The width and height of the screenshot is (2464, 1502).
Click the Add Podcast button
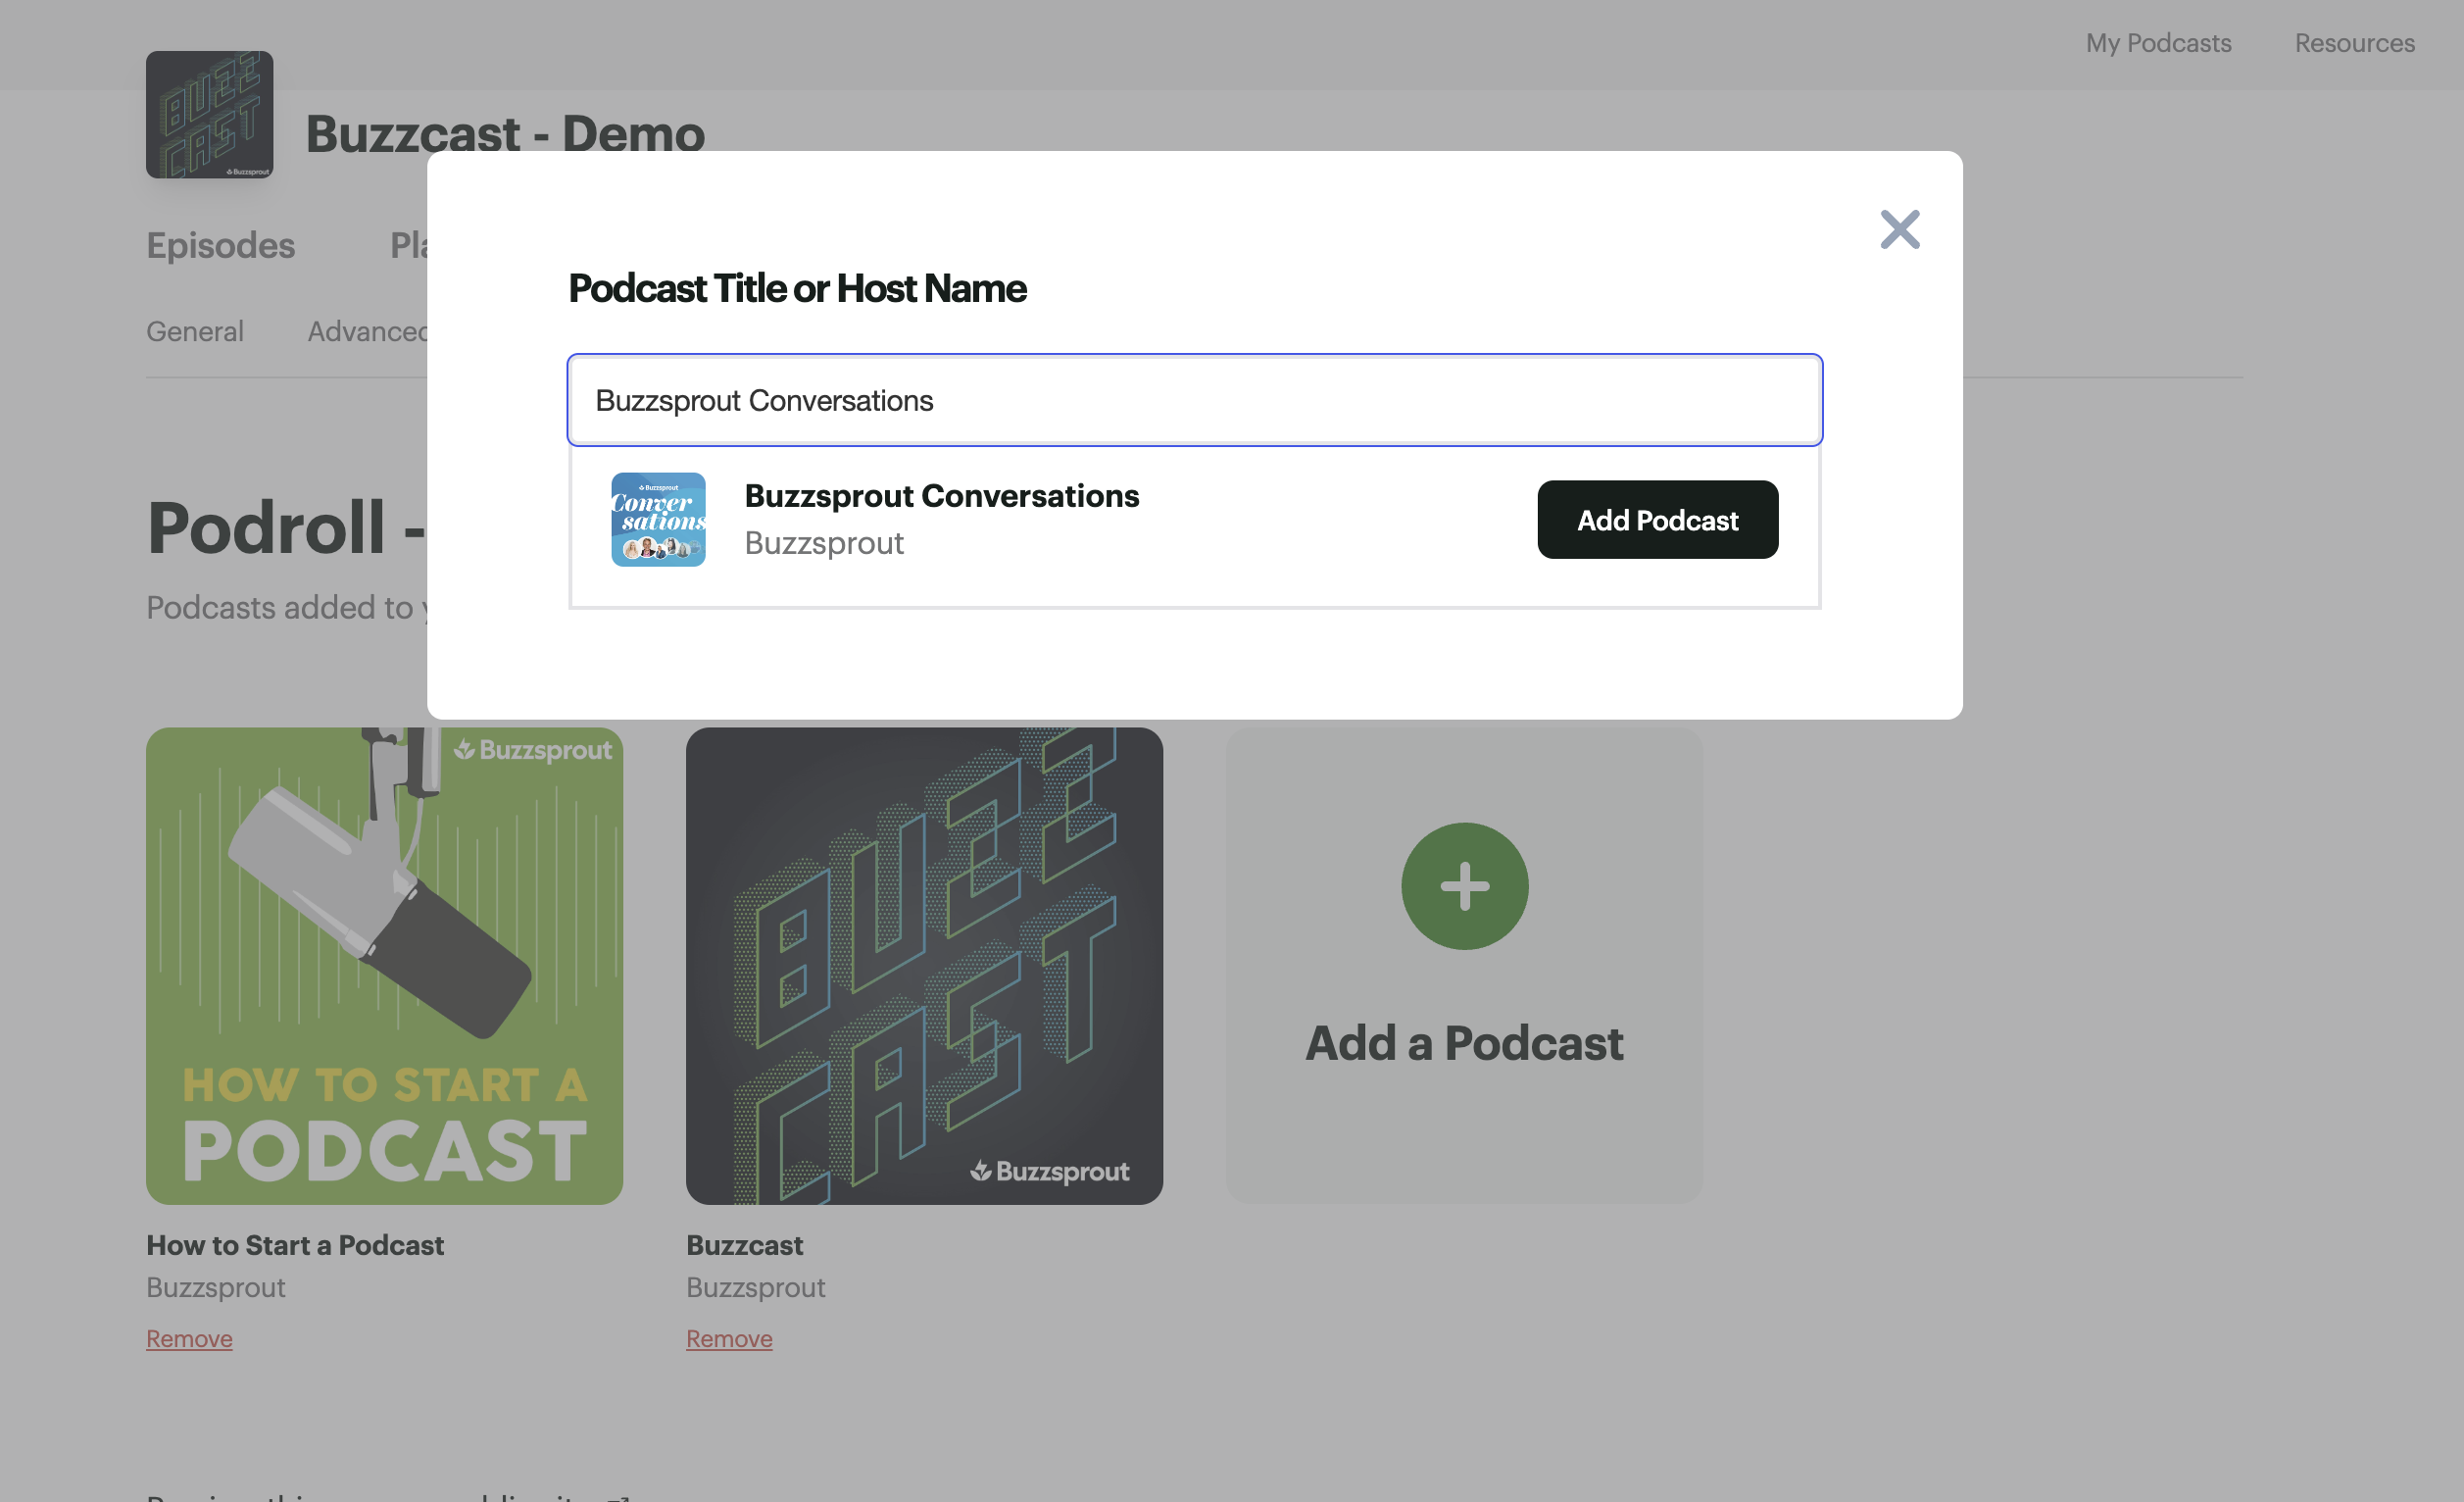1657,520
